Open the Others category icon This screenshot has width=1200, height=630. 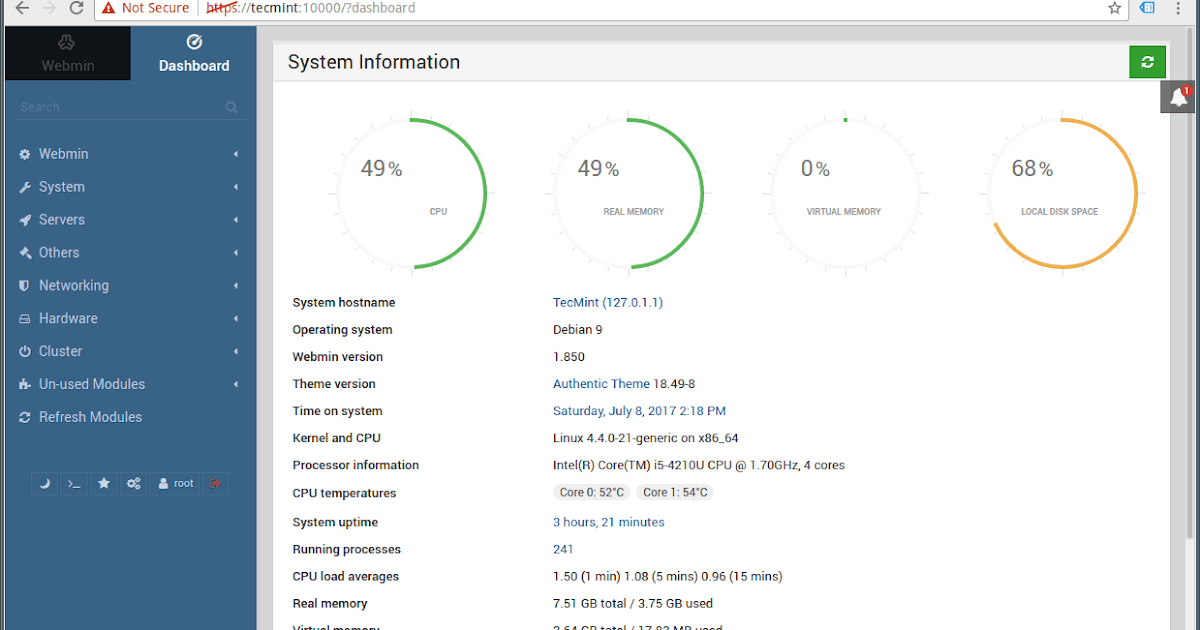25,253
